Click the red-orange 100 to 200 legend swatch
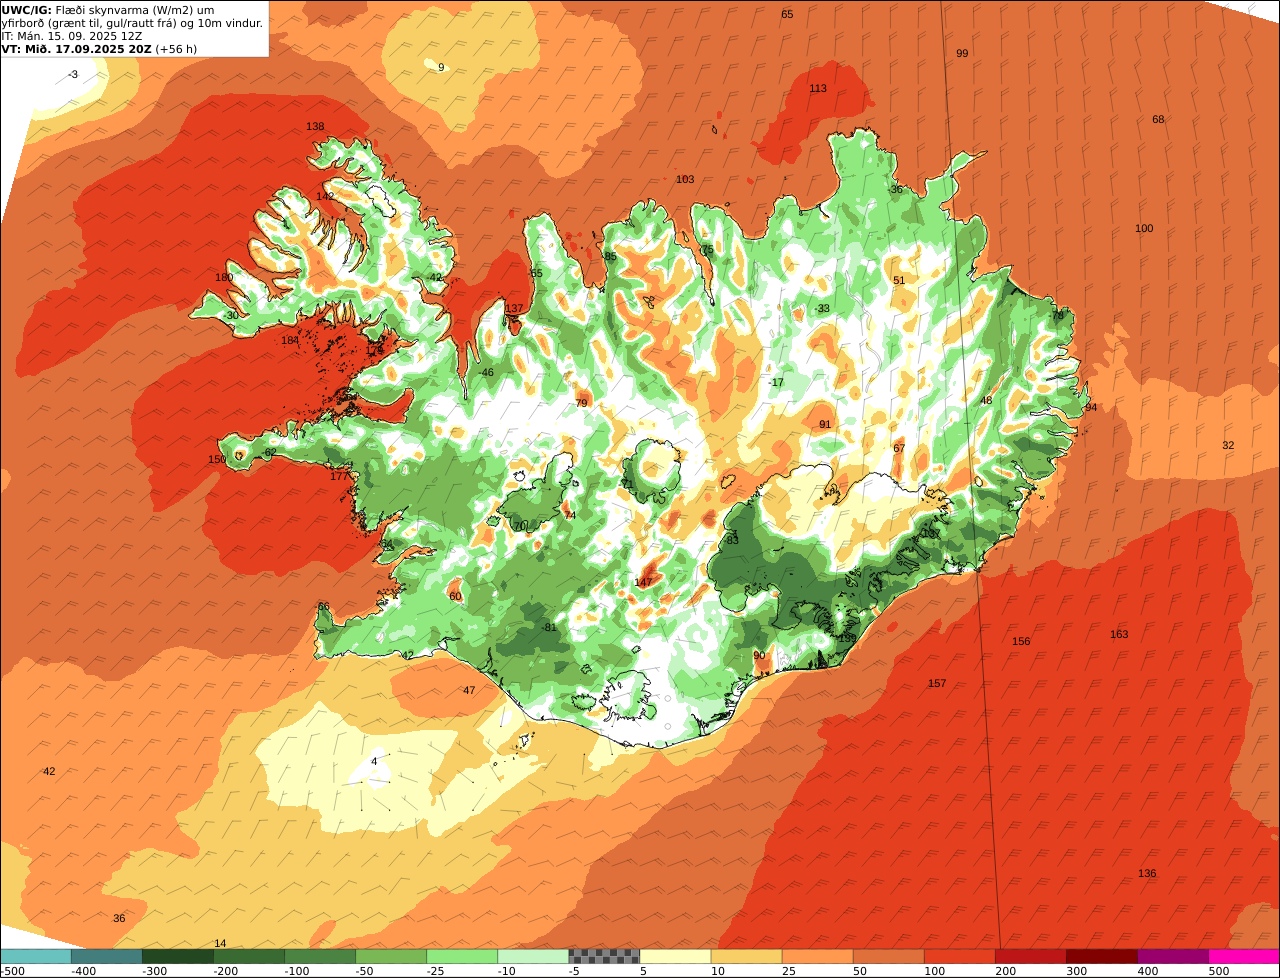The height and width of the screenshot is (978, 1280). [959, 956]
